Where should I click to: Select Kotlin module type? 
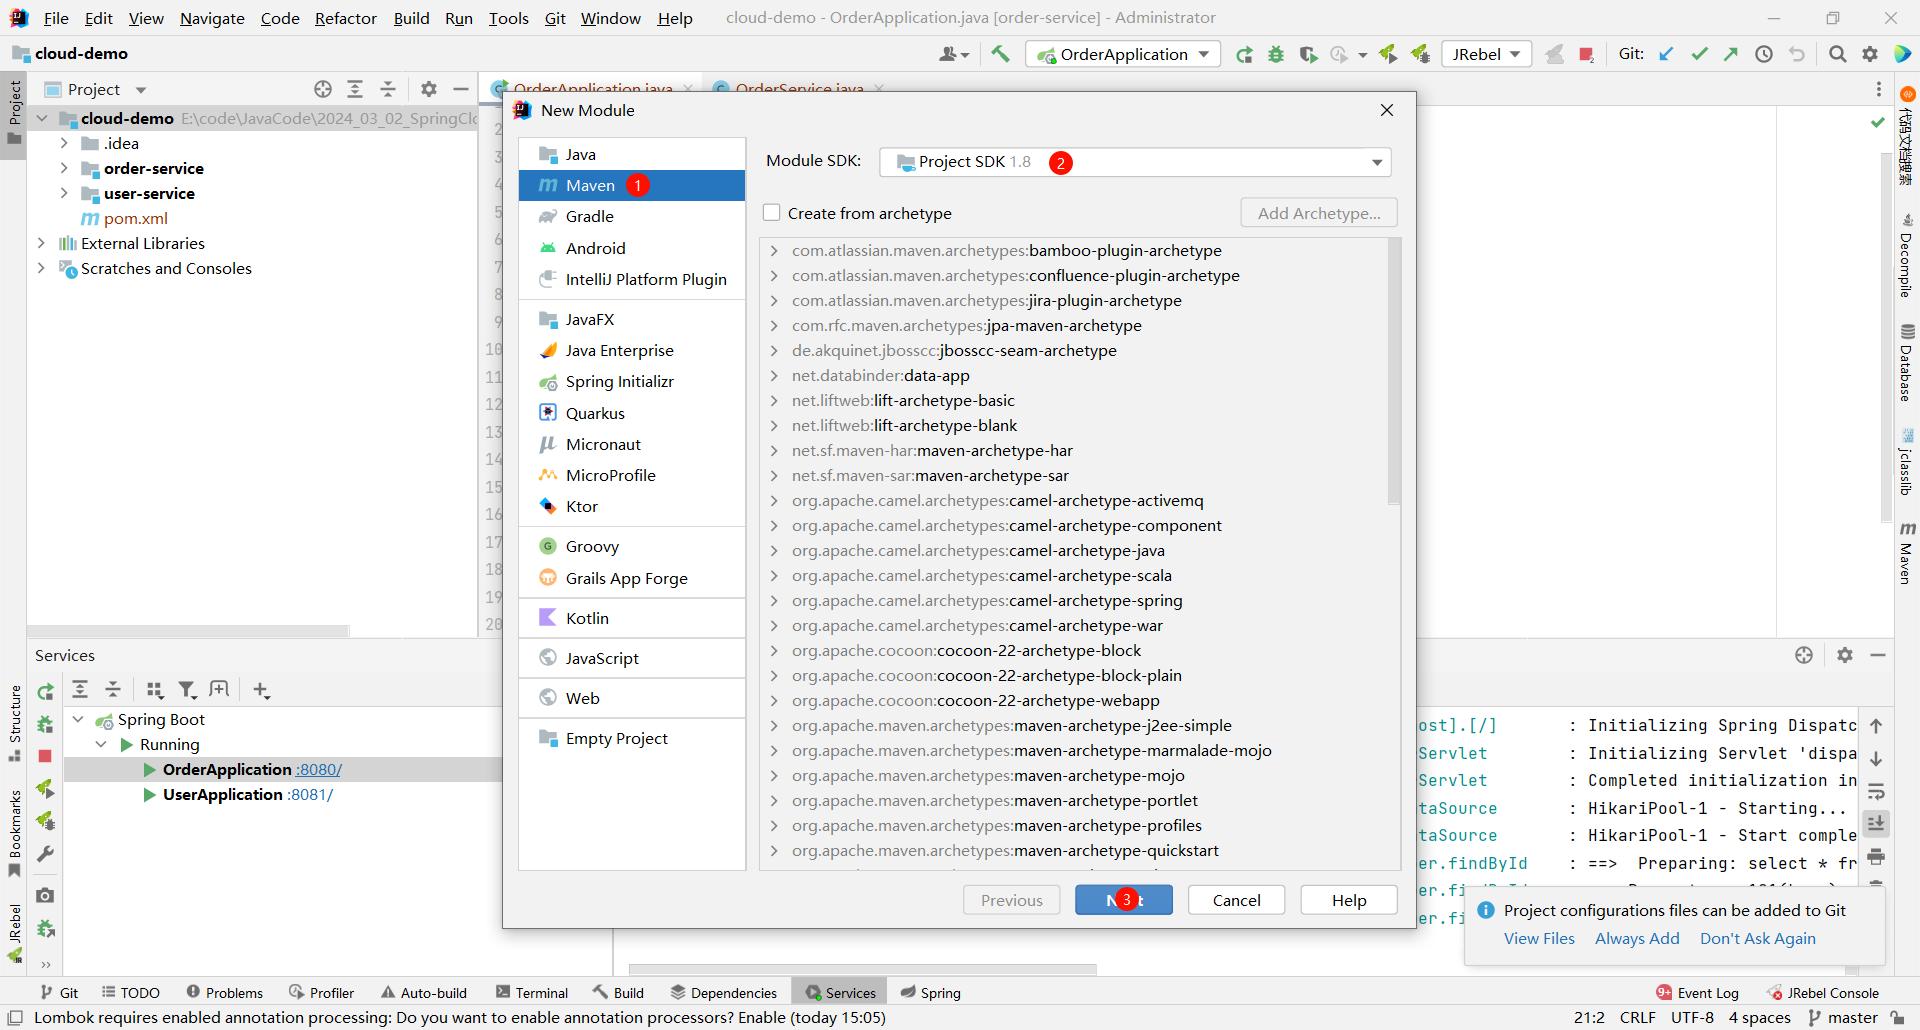[x=632, y=618]
